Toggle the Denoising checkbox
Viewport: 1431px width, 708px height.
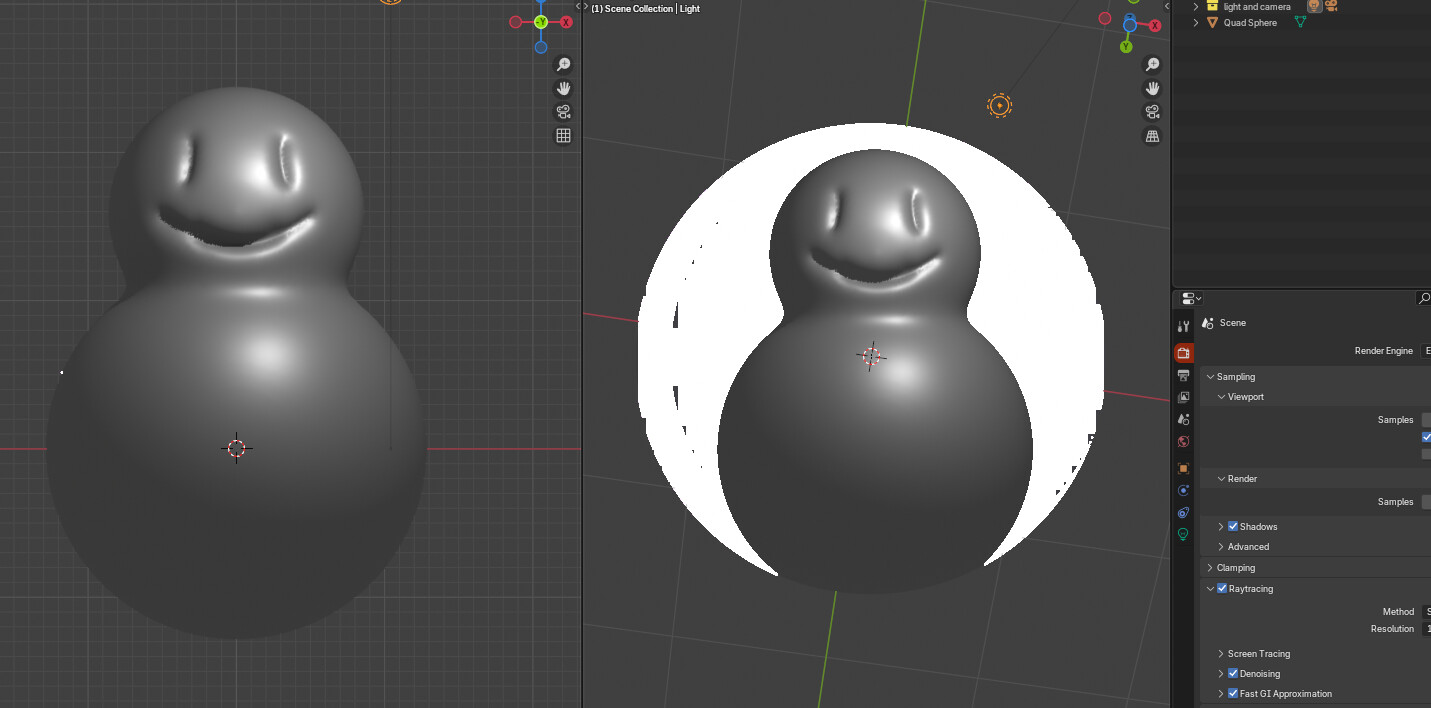coord(1233,673)
